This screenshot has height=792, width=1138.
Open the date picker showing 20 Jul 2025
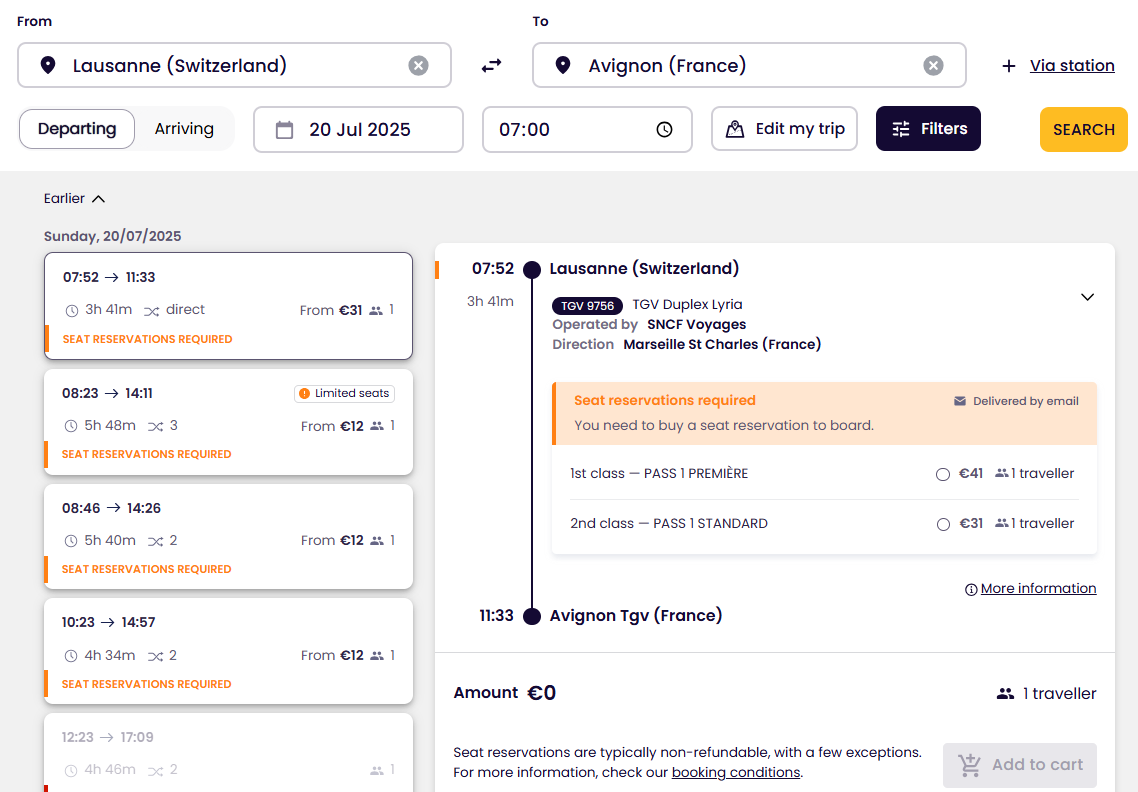359,129
